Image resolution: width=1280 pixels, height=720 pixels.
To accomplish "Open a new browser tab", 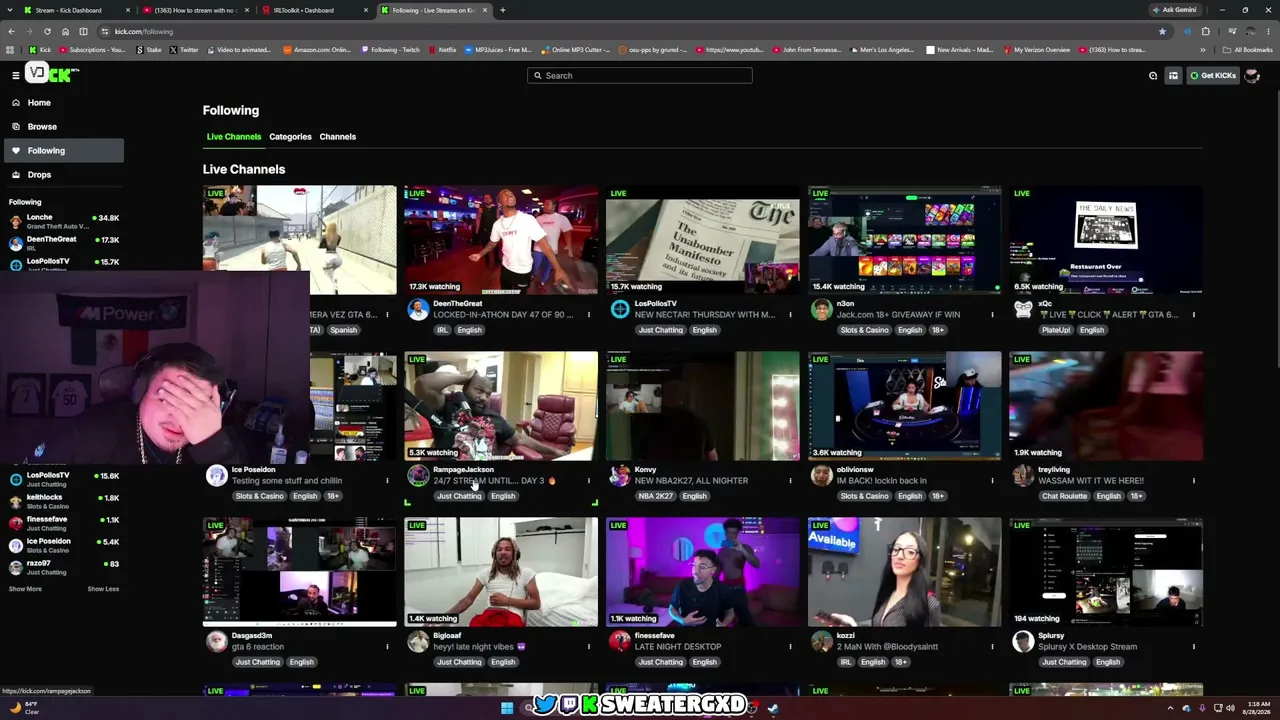I will (502, 10).
